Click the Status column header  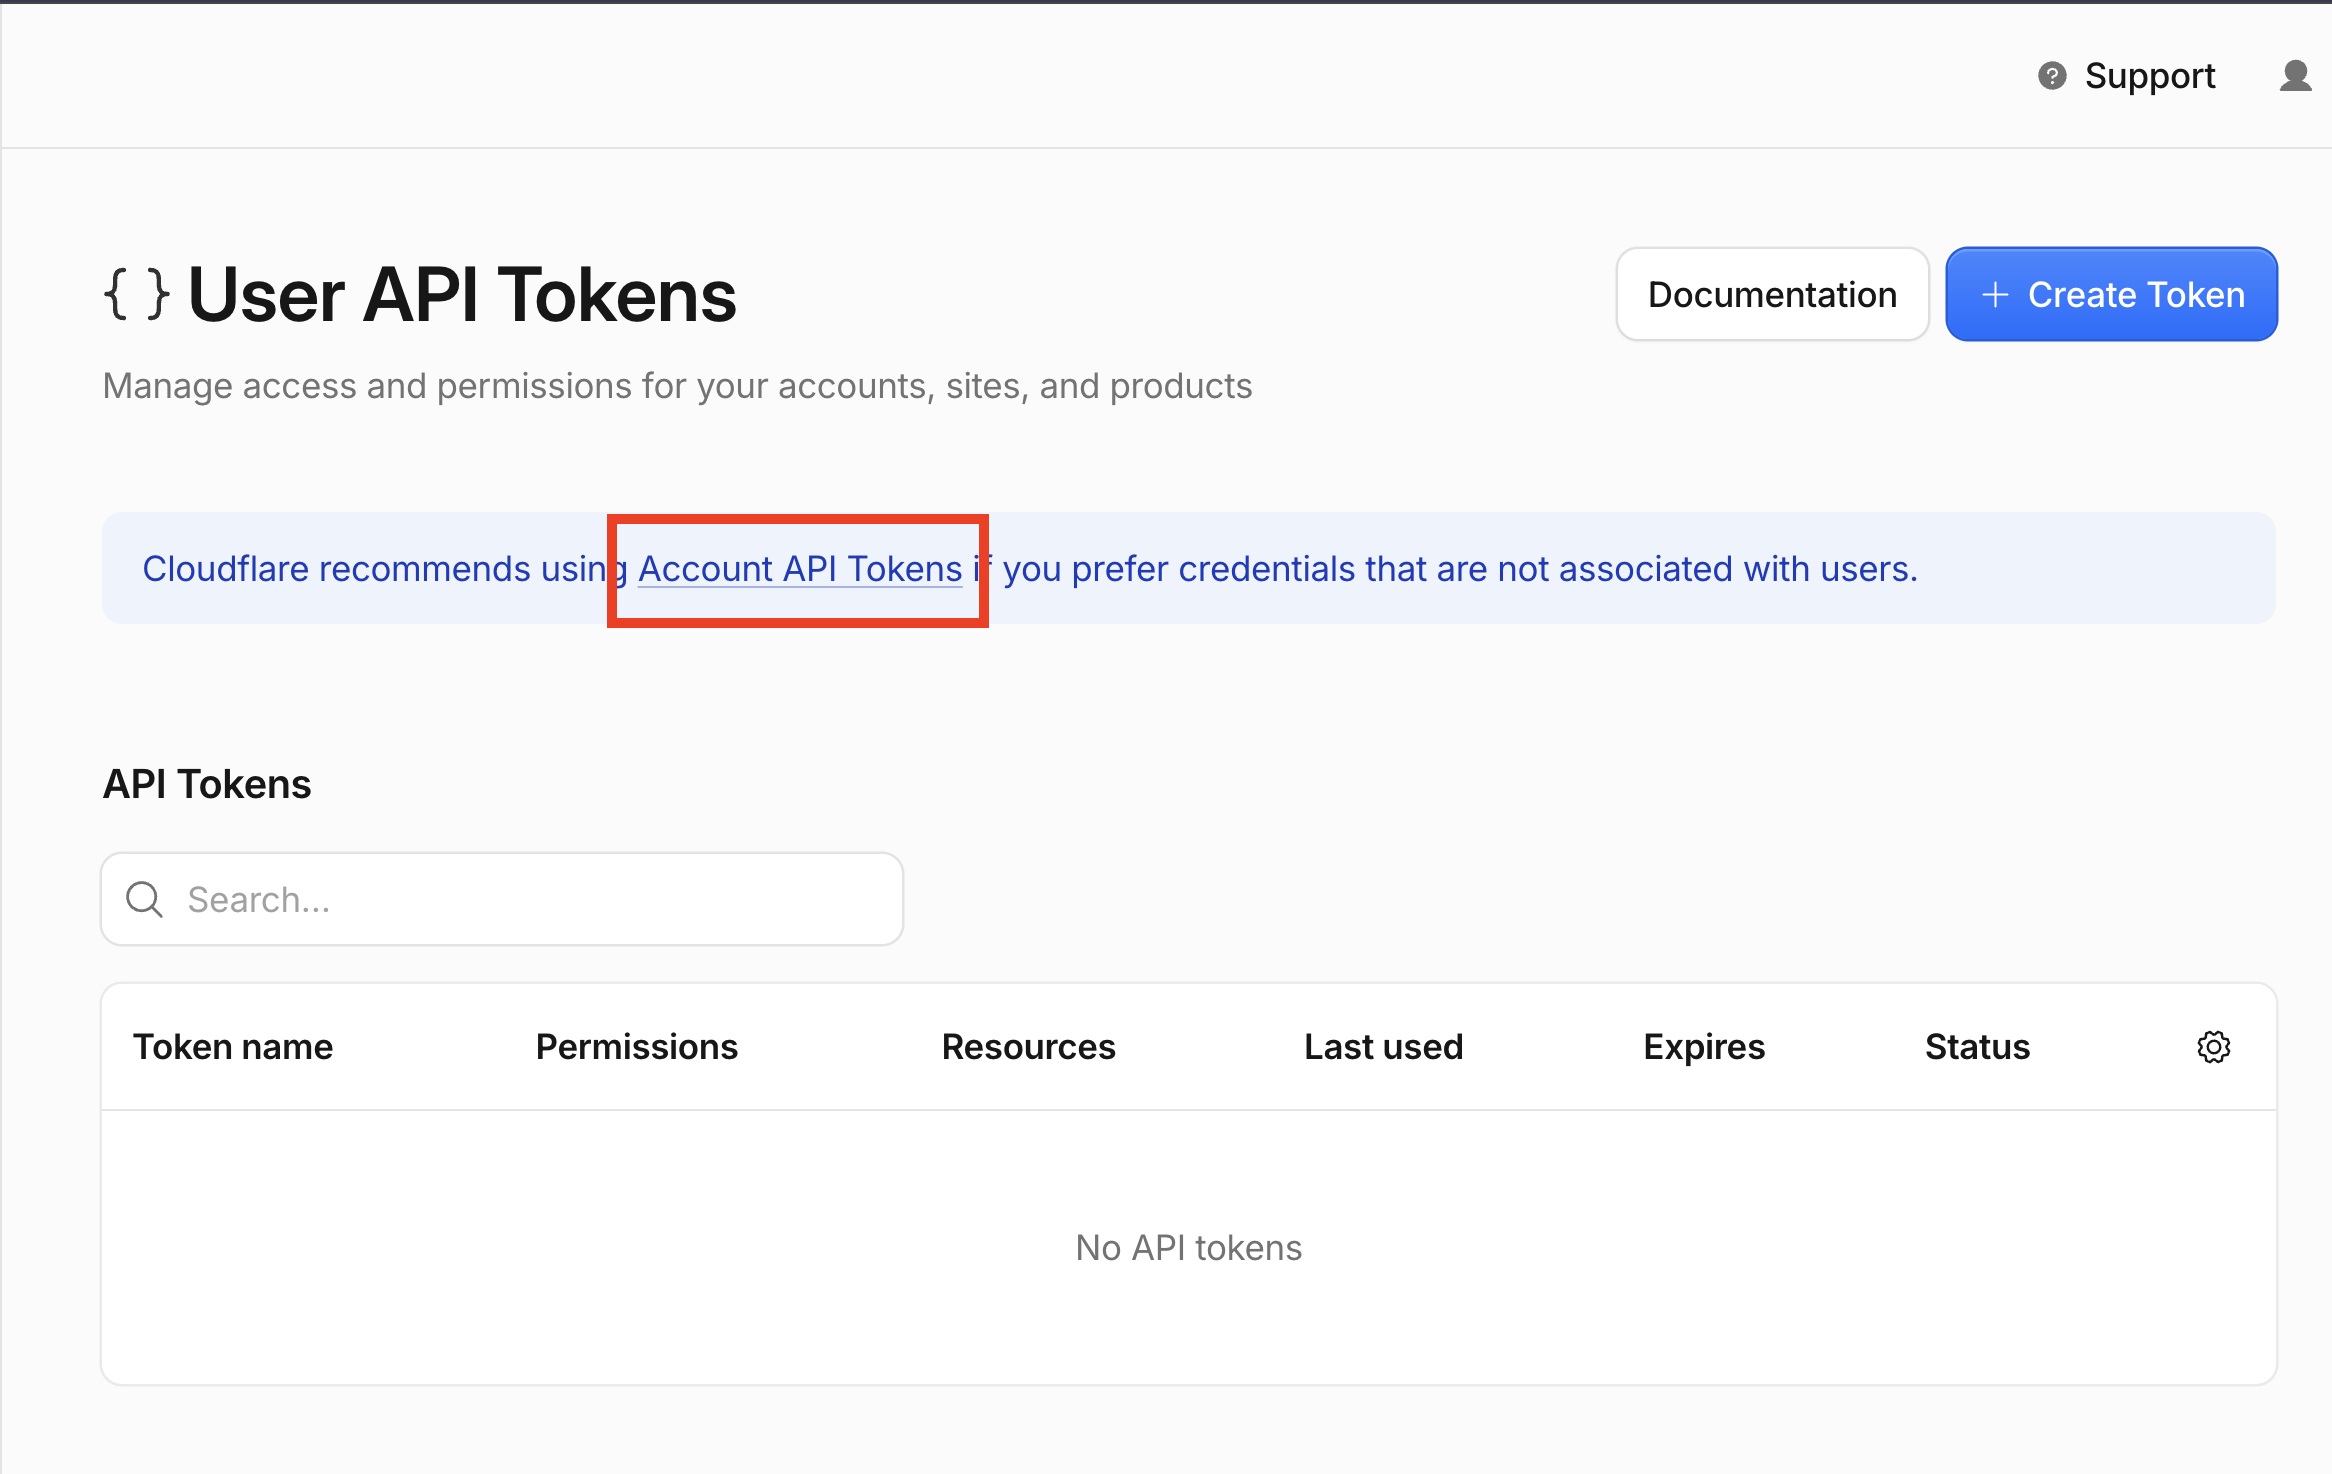click(1977, 1047)
